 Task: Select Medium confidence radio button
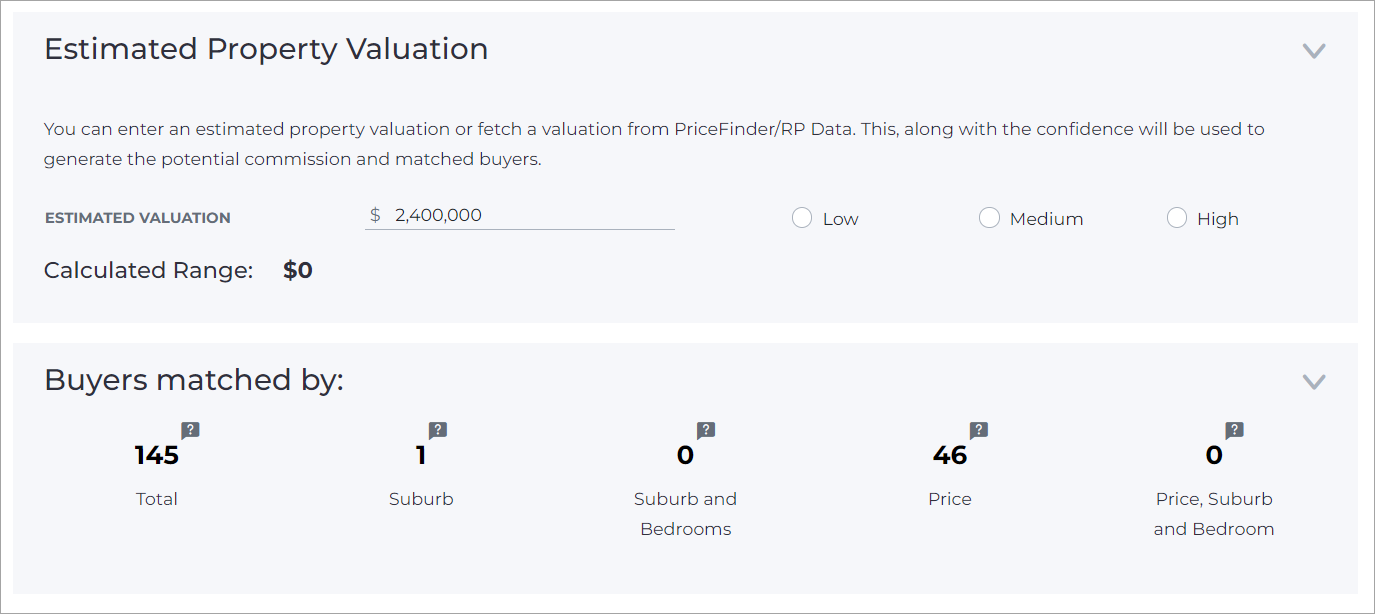coord(989,218)
